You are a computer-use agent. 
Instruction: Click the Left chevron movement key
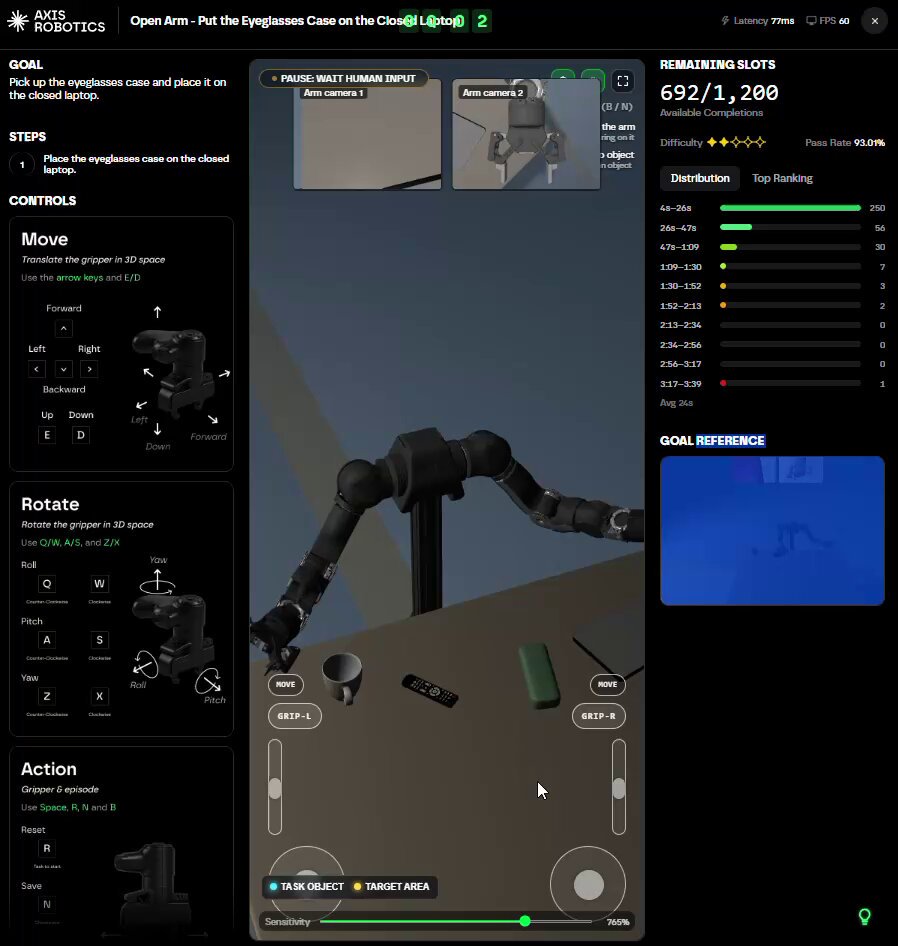(x=37, y=369)
